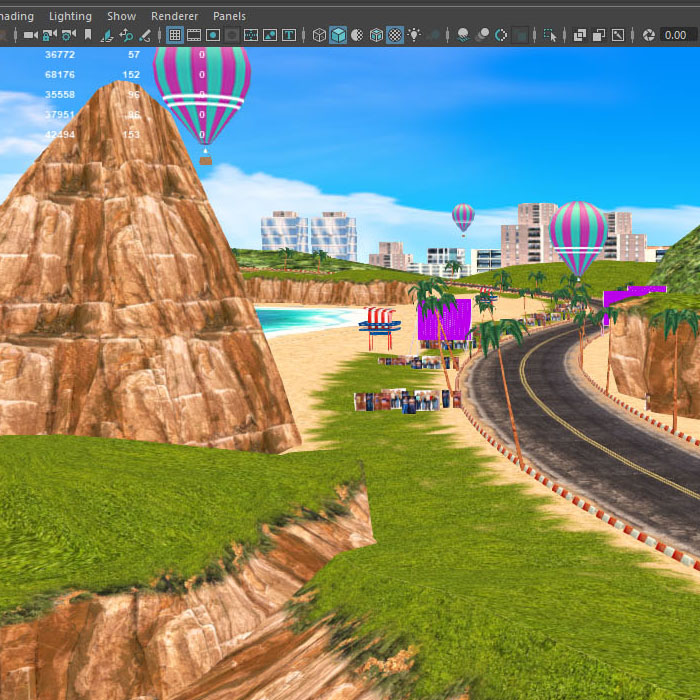Click the Isolate Select icon
The width and height of the screenshot is (700, 700).
tap(550, 35)
